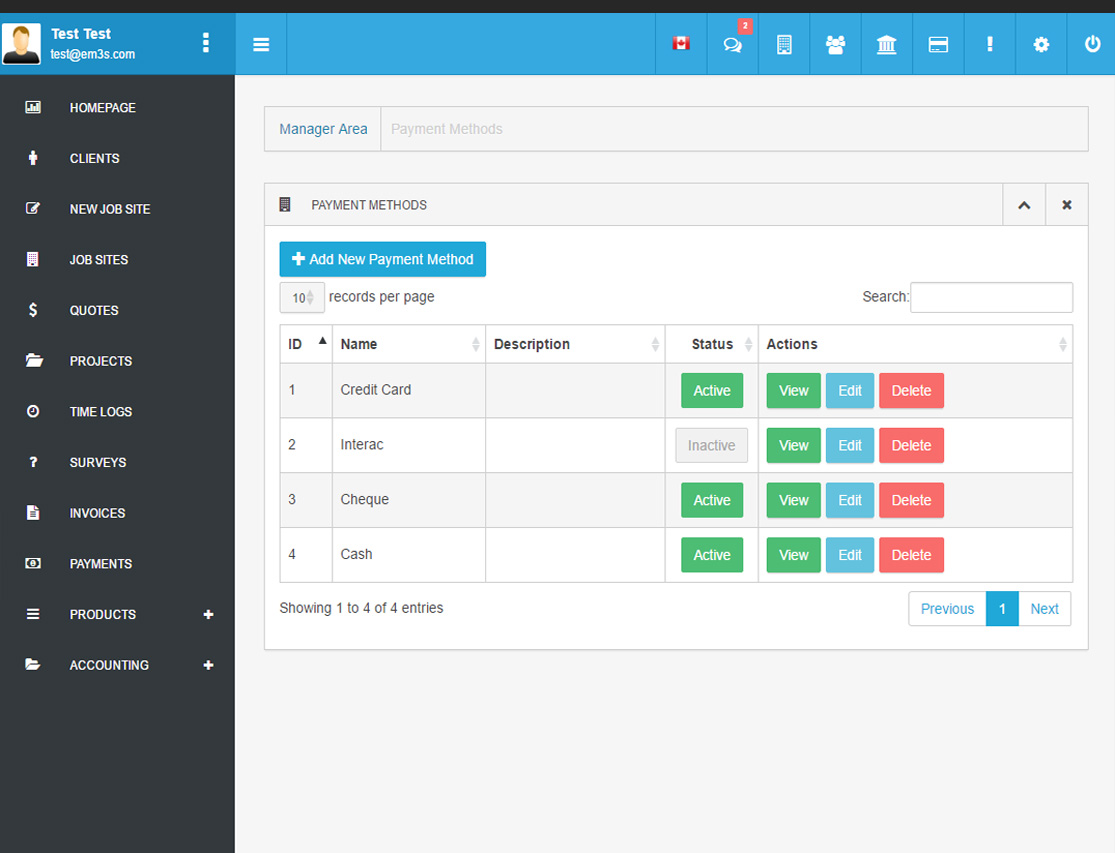Edit the Interac payment method
The width and height of the screenshot is (1115, 853).
point(850,445)
